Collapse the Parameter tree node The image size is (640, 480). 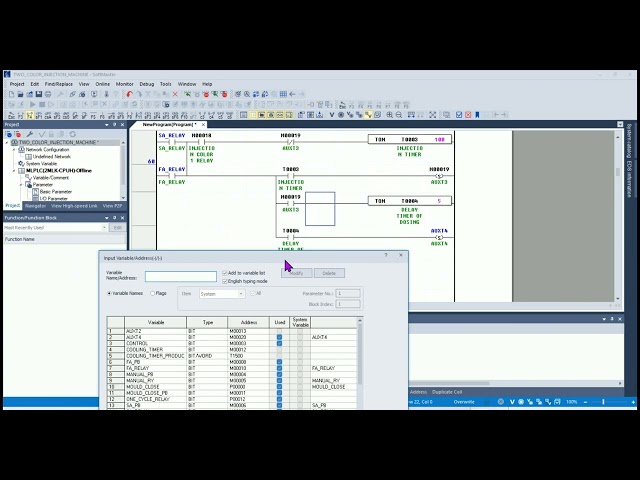pyautogui.click(x=21, y=185)
